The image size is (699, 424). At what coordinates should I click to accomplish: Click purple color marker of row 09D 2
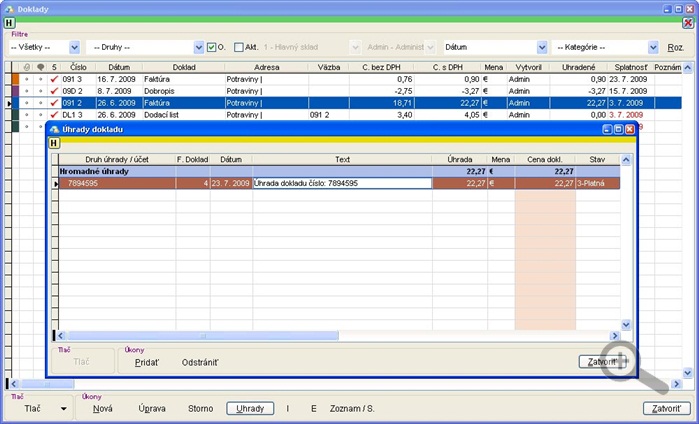pos(15,91)
